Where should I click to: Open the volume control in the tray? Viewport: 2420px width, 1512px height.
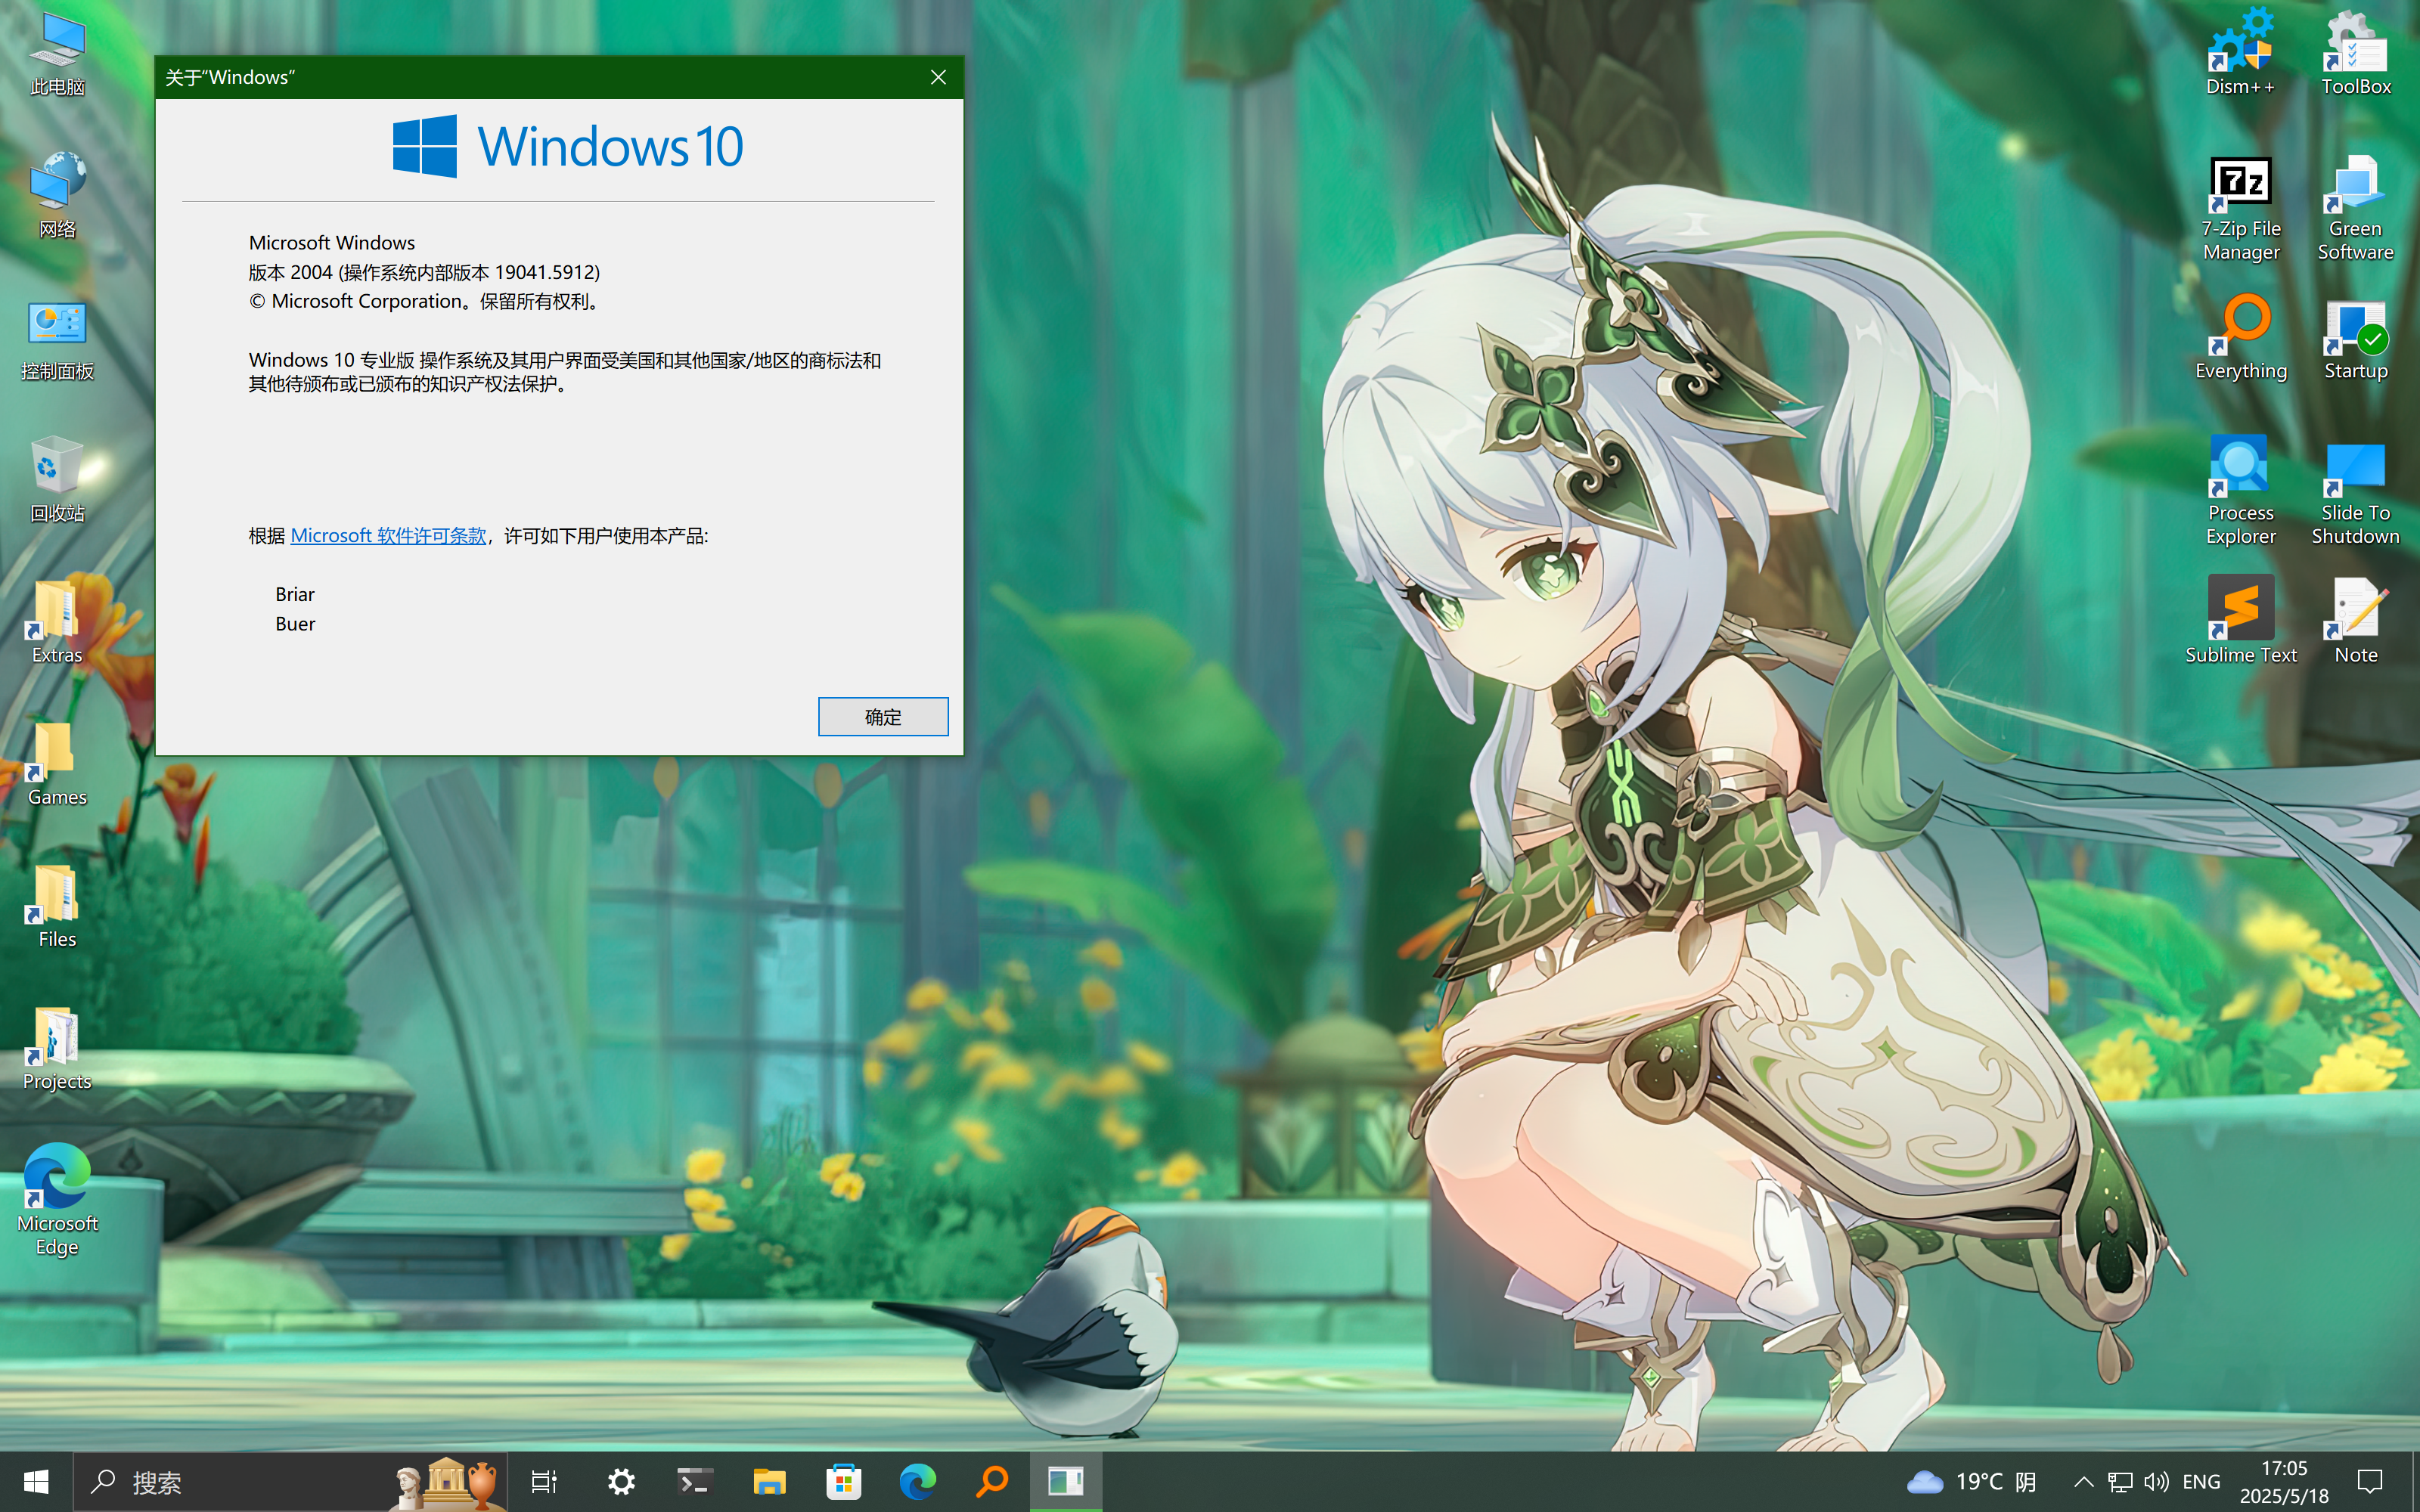pos(2156,1481)
